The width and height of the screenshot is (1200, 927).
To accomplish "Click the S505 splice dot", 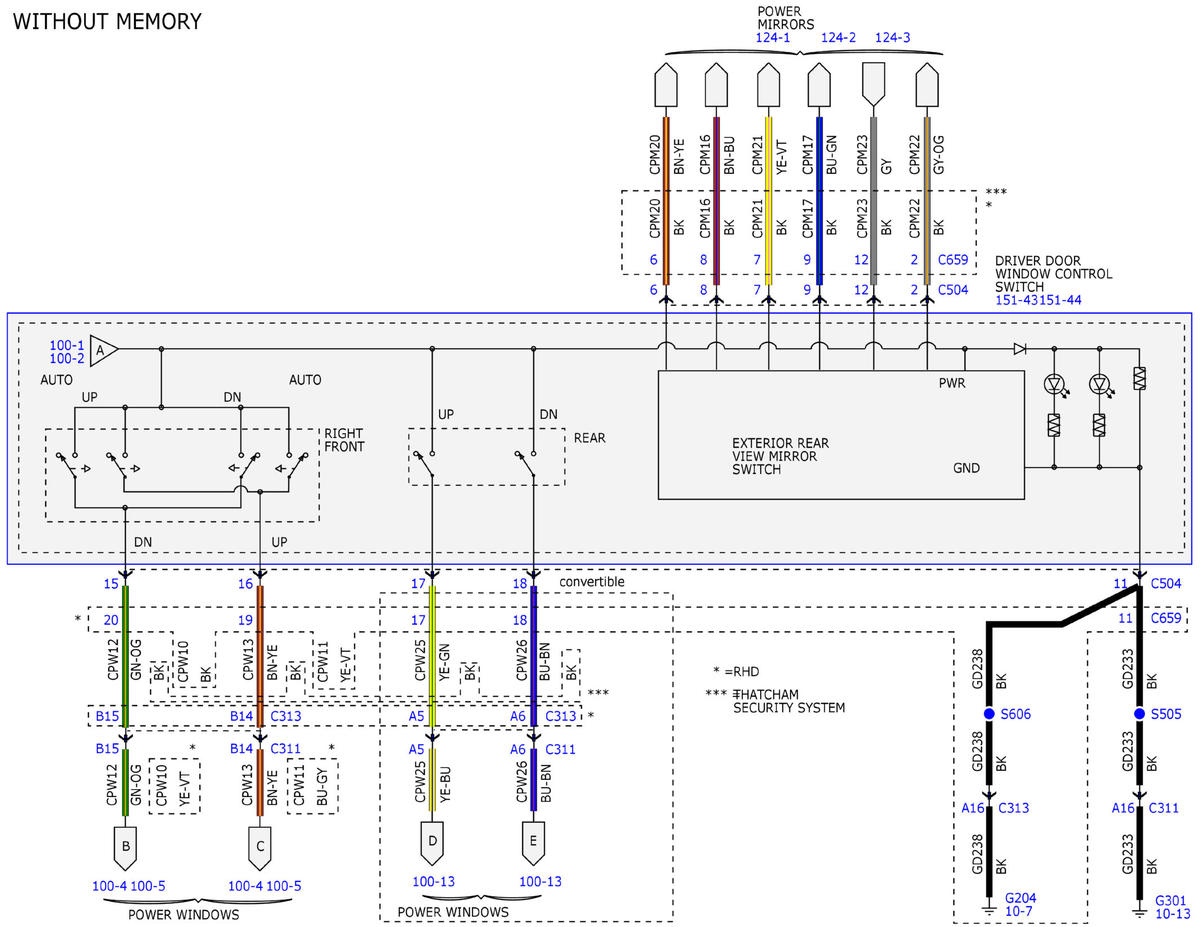I will tap(1139, 714).
